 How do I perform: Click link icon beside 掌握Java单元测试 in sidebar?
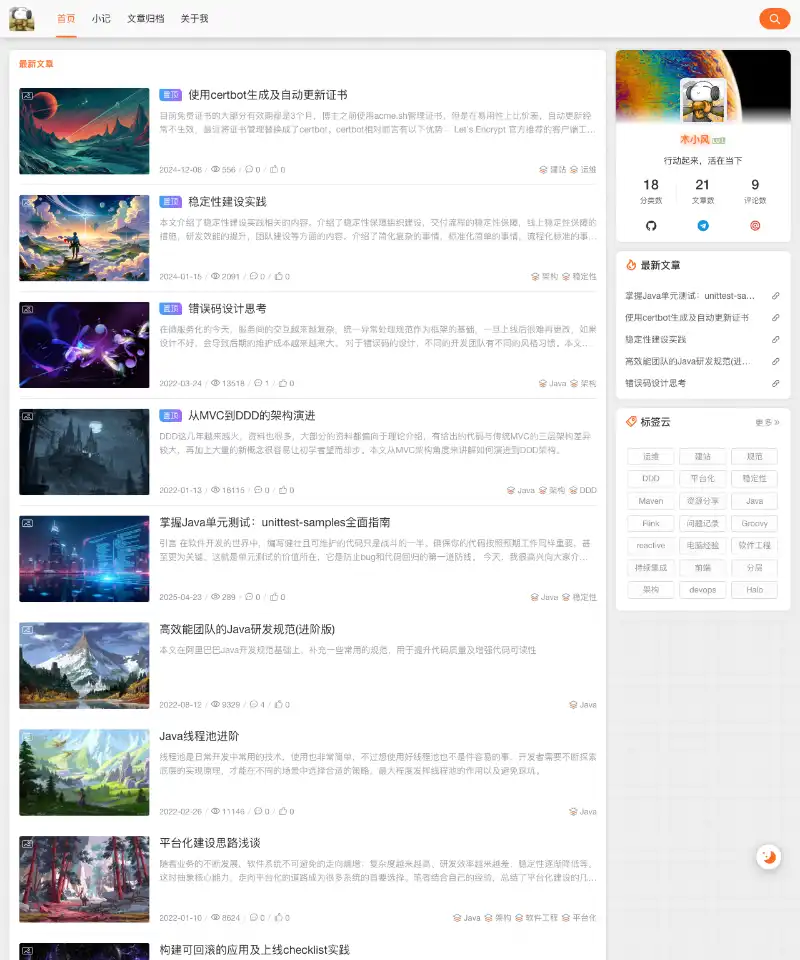tap(776, 296)
